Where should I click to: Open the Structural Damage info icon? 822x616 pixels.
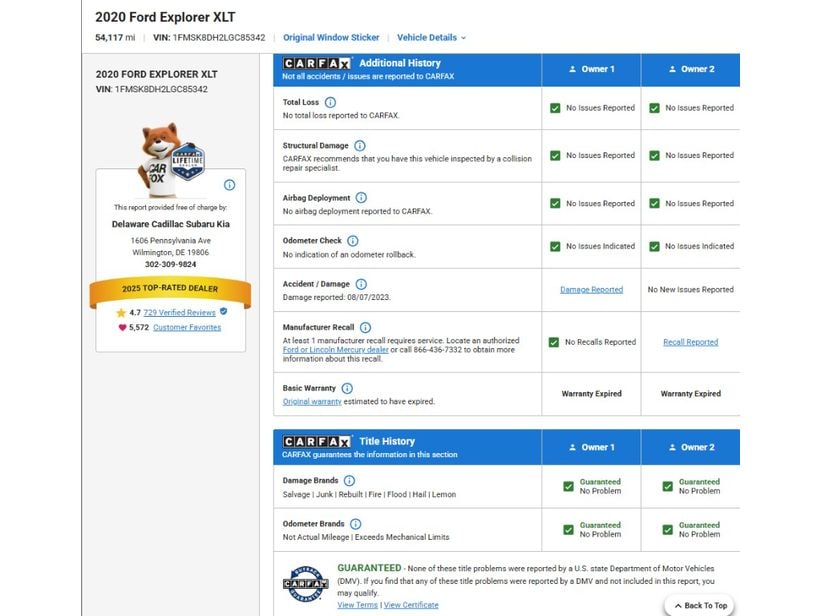coord(360,146)
